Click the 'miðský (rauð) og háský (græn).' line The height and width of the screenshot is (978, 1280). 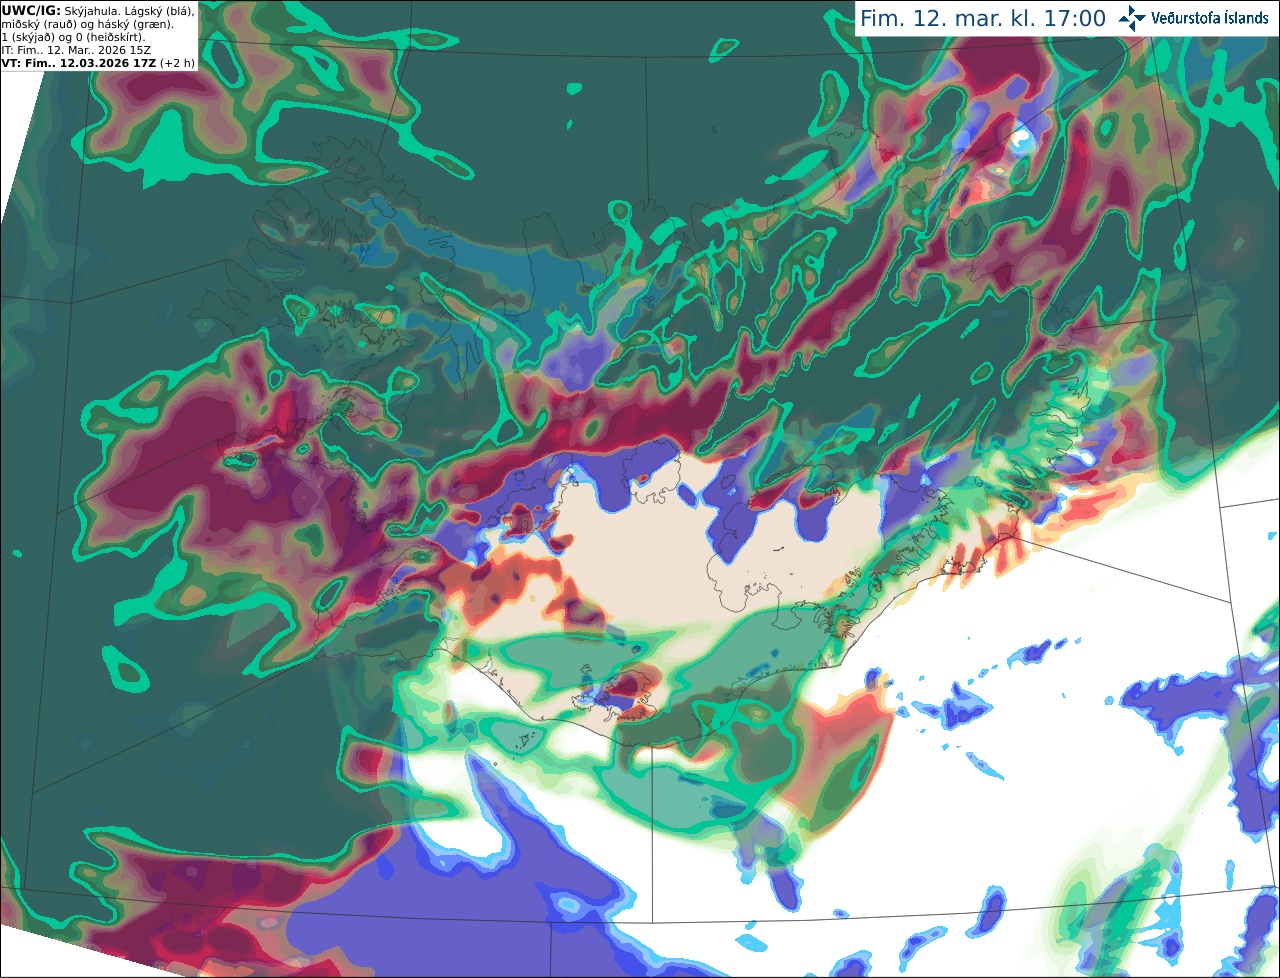(87, 23)
